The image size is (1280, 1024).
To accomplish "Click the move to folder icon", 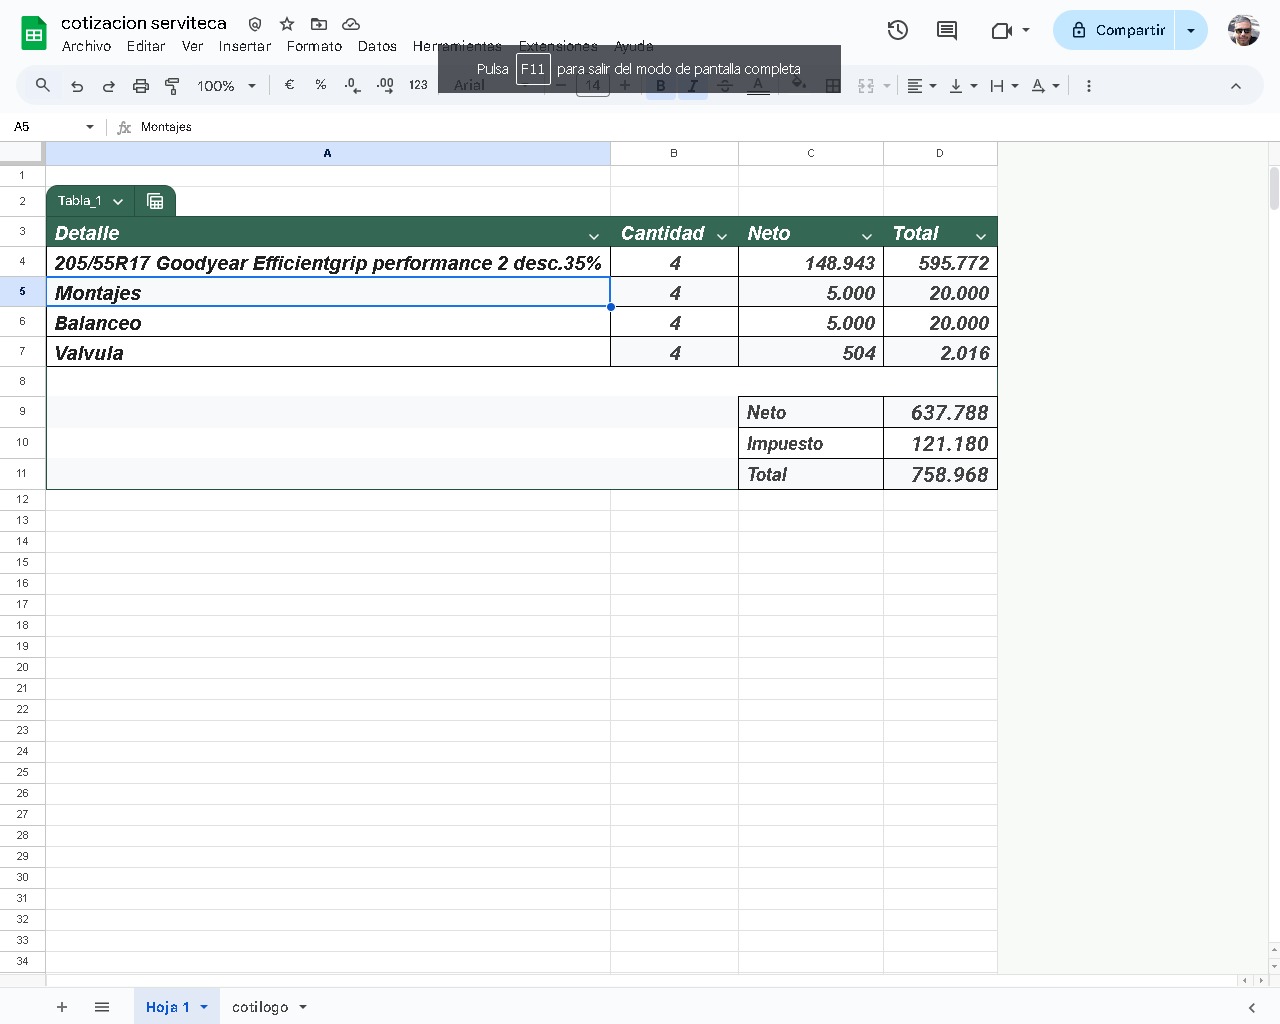I will tap(319, 24).
